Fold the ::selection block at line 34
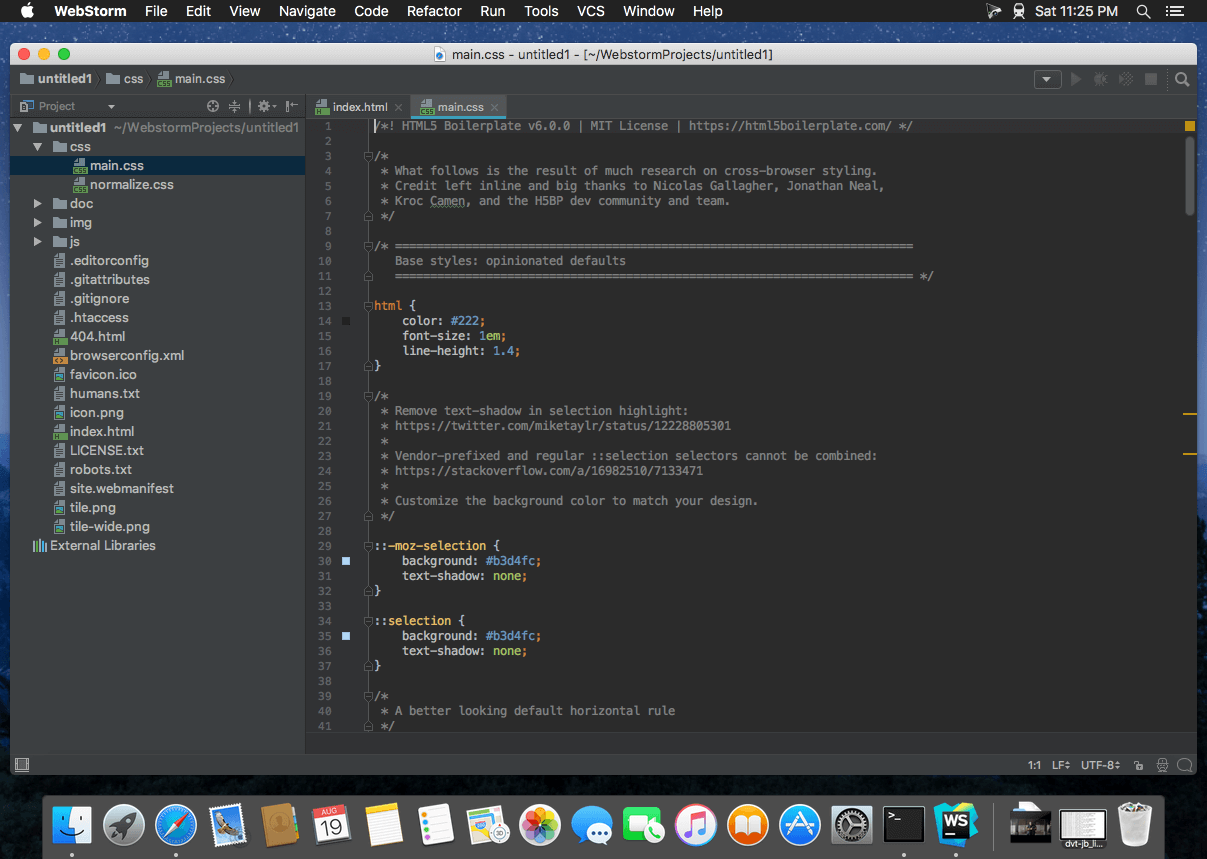Image resolution: width=1207 pixels, height=859 pixels. pyautogui.click(x=368, y=621)
